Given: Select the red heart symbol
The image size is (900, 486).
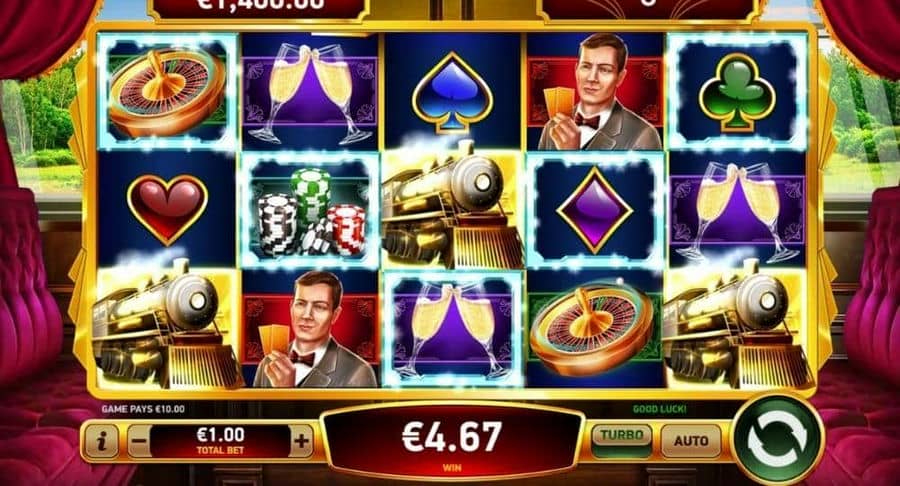Looking at the screenshot, I should tap(167, 209).
